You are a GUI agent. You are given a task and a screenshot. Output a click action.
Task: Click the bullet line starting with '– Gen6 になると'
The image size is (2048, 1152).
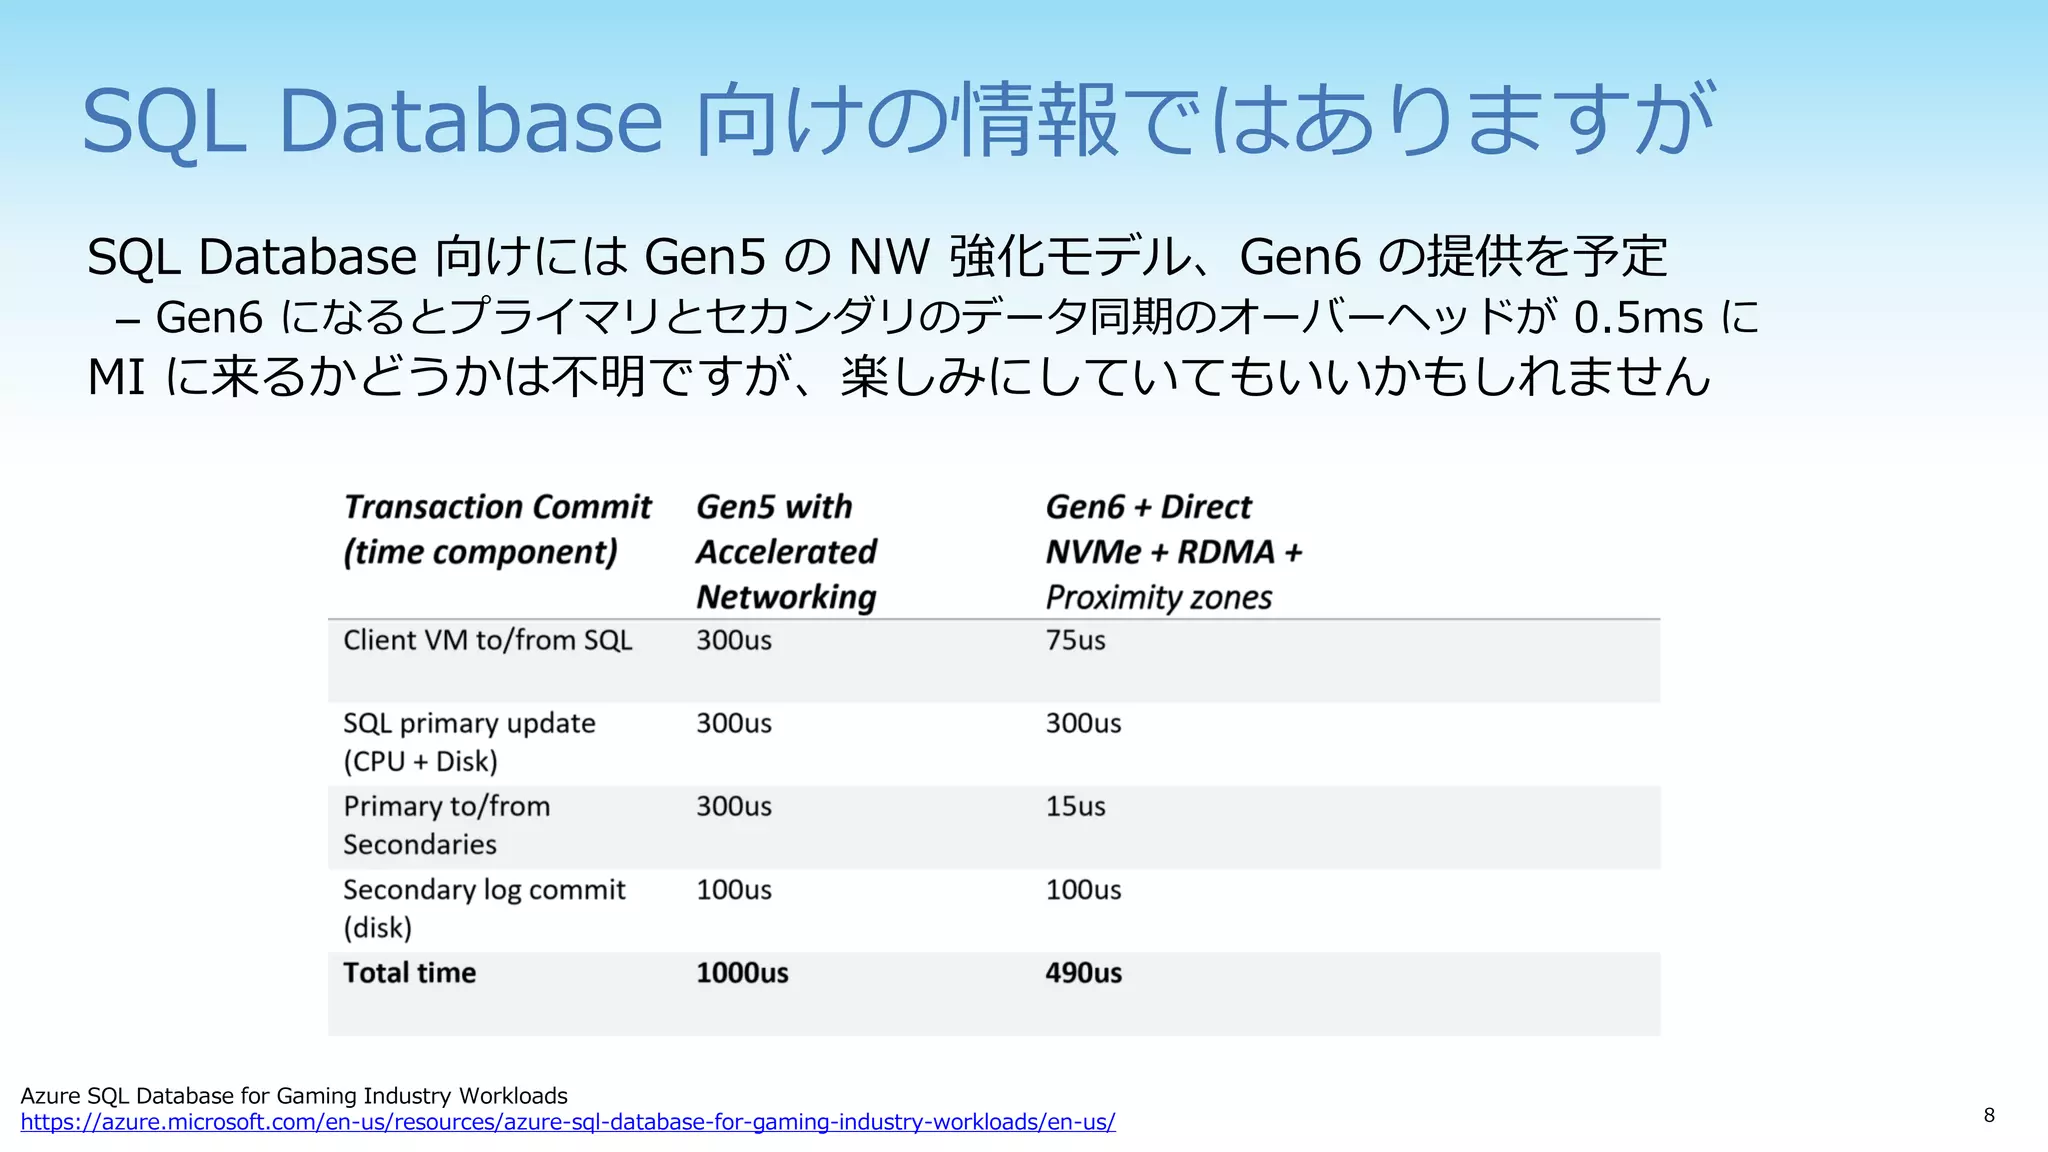point(937,317)
